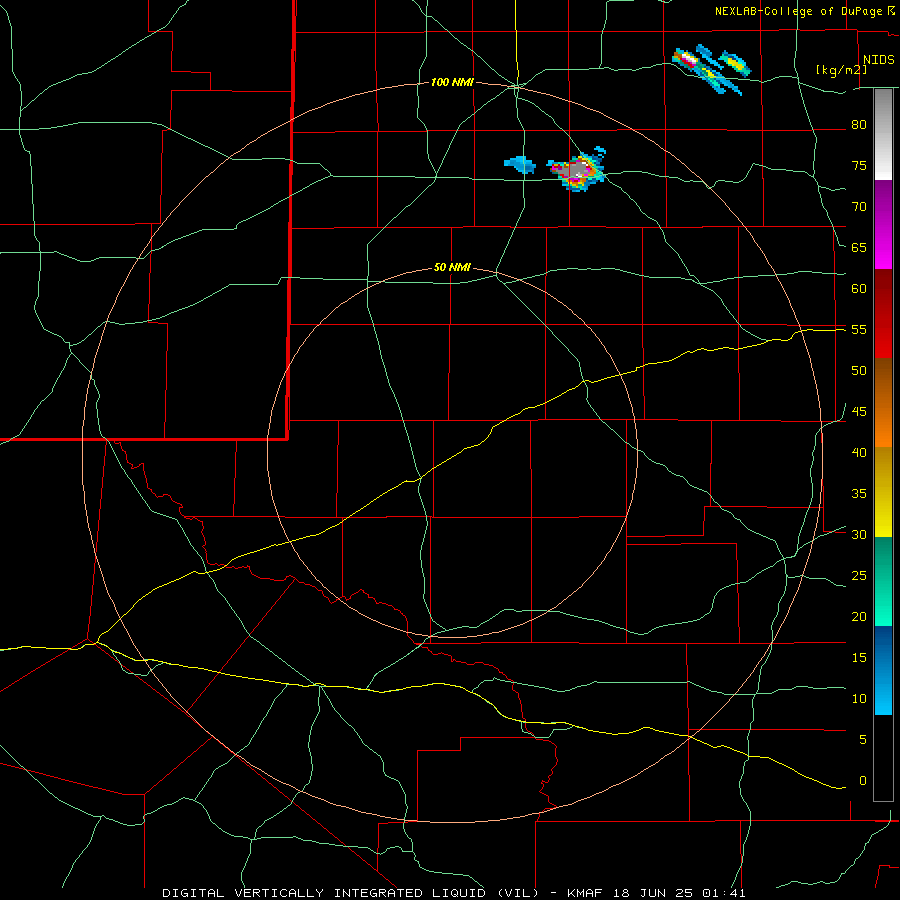
Task: Select the teal-green segment of the color bar
Action: coord(883,581)
